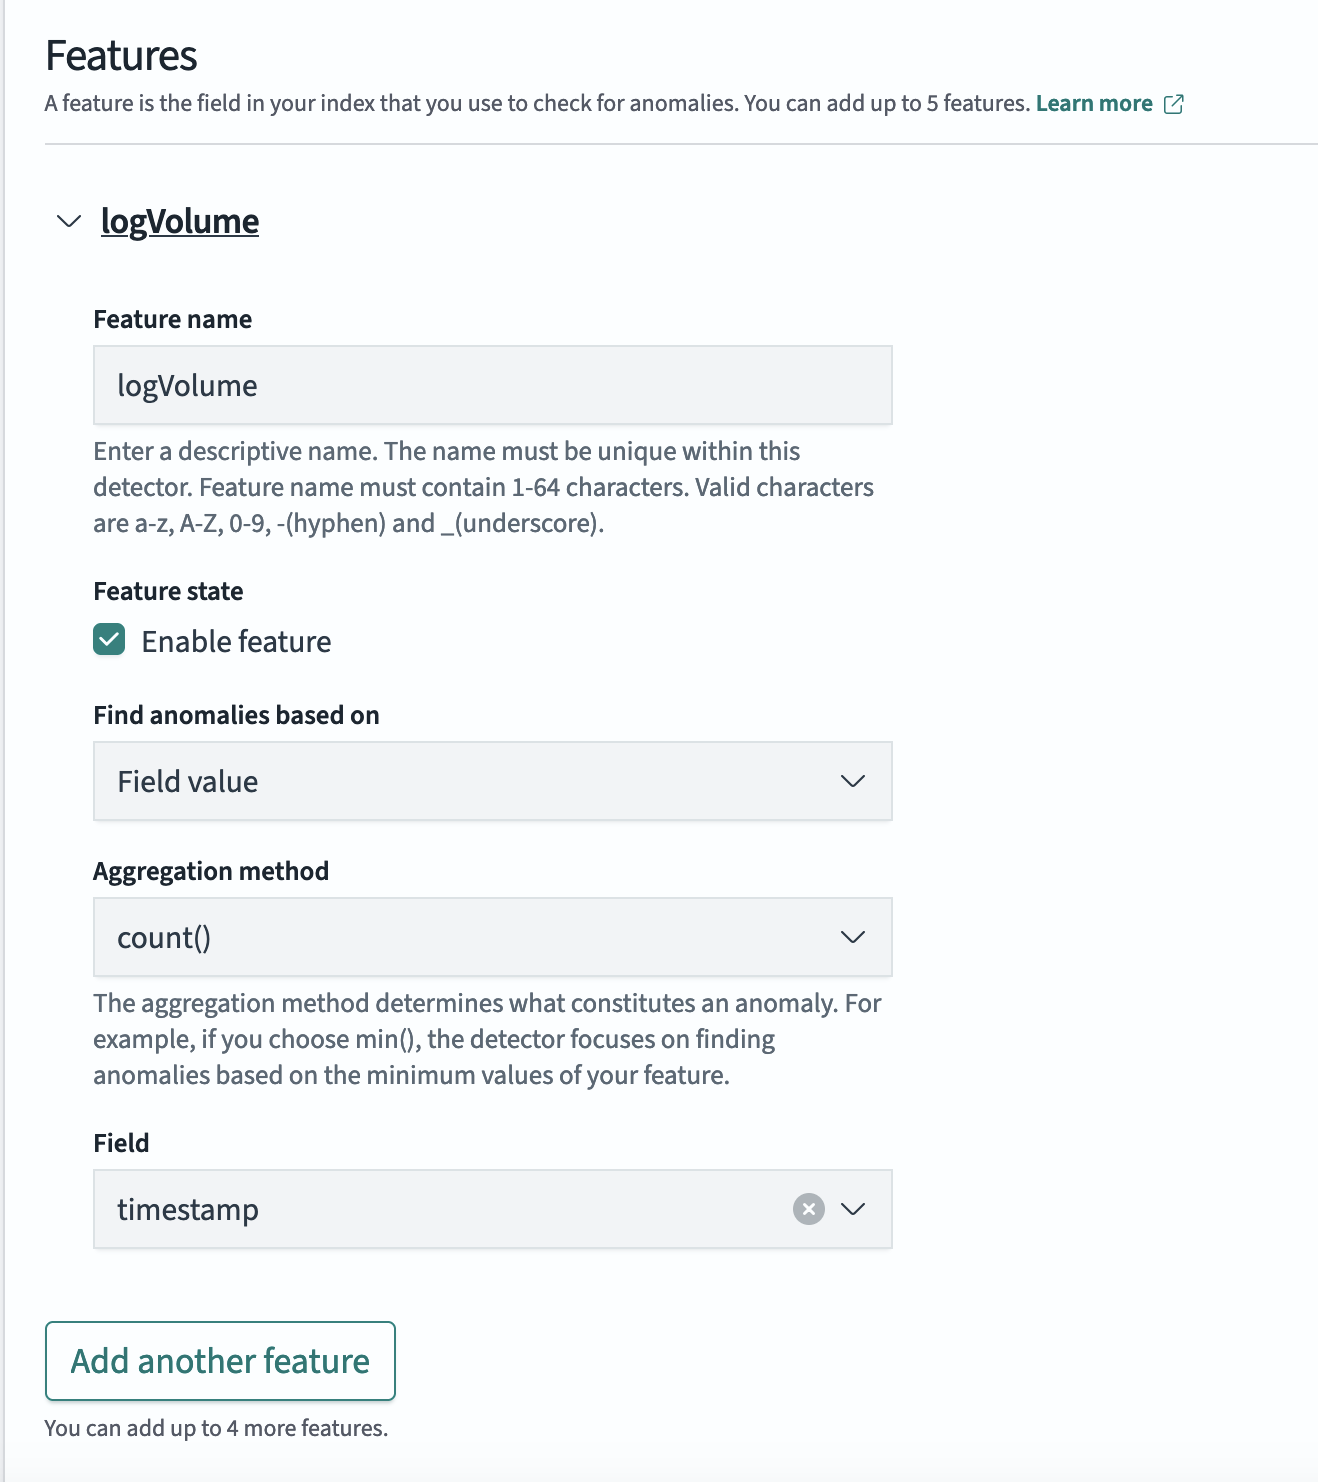Open the external link icon beside Learn more

coord(1174,104)
